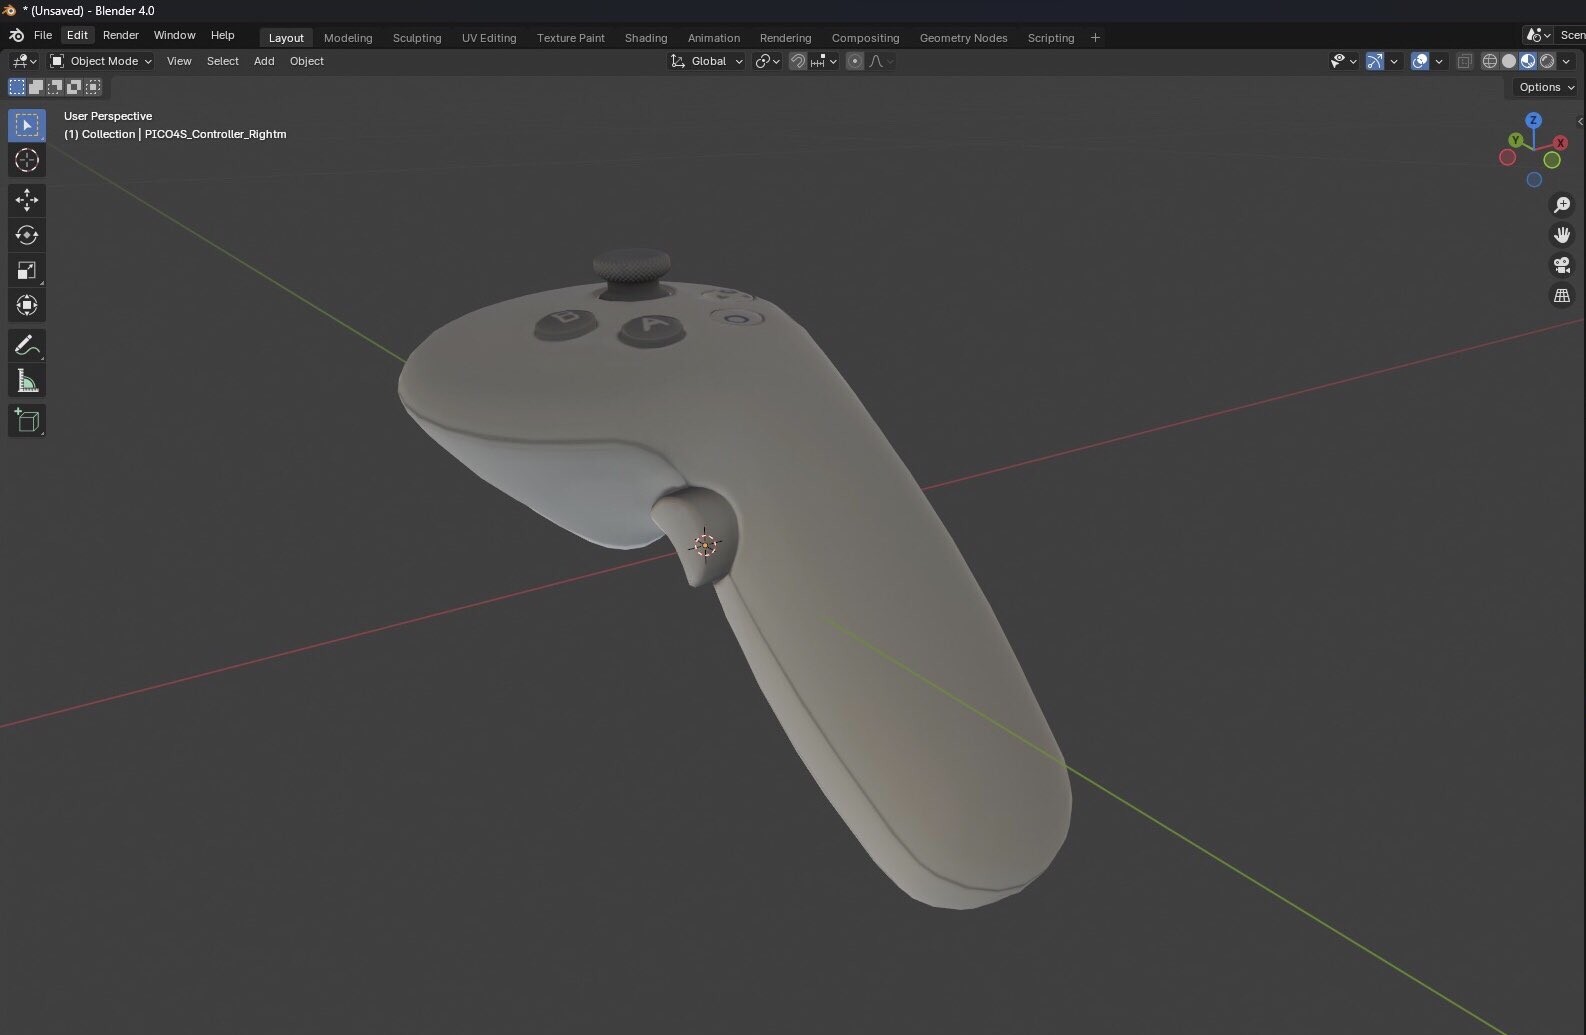Viewport: 1586px width, 1035px height.
Task: Select the Cursor tool in the toolbar
Action: pos(27,160)
